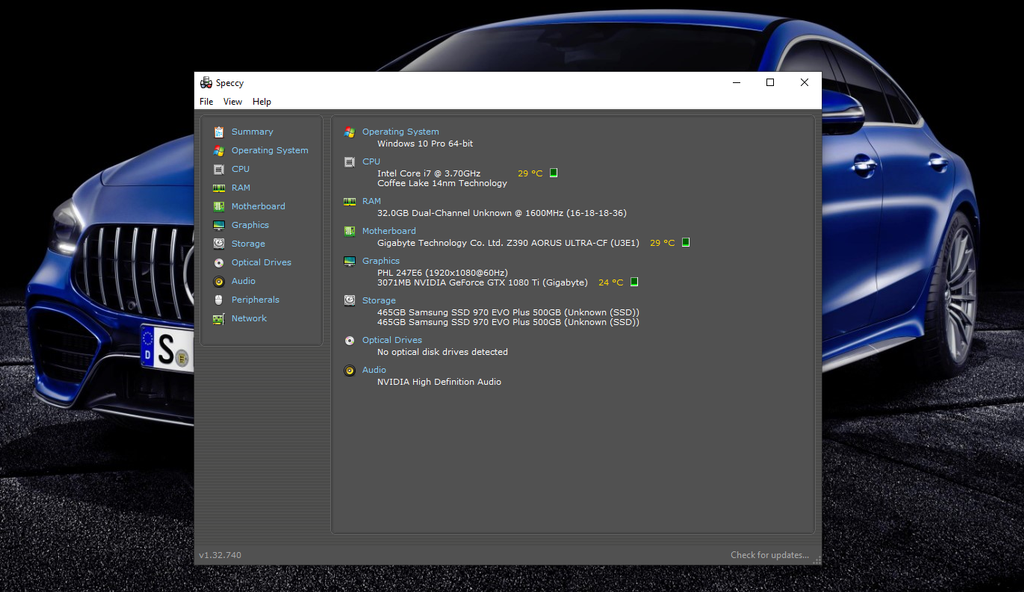Click the CPU temperature green indicator

(x=554, y=173)
